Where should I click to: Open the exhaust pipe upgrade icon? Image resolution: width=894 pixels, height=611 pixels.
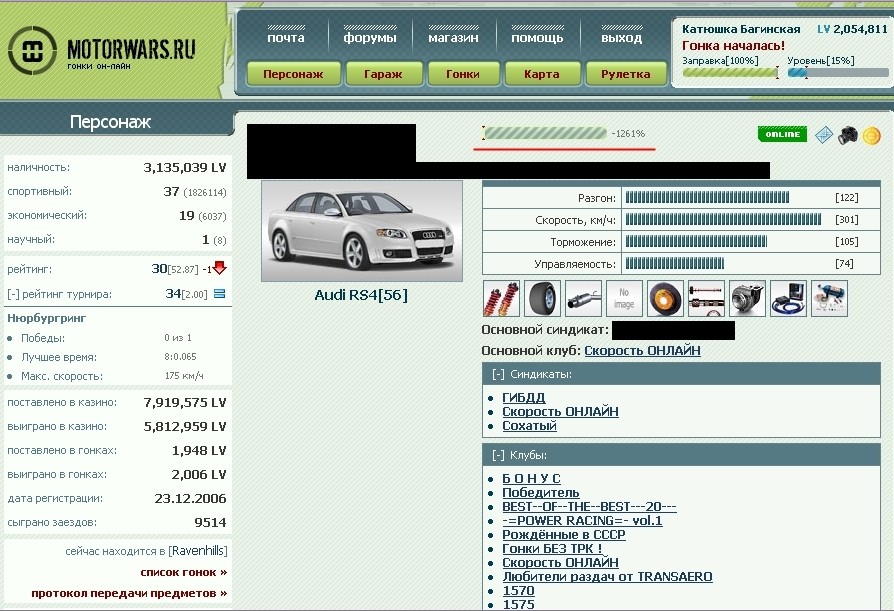click(x=583, y=298)
